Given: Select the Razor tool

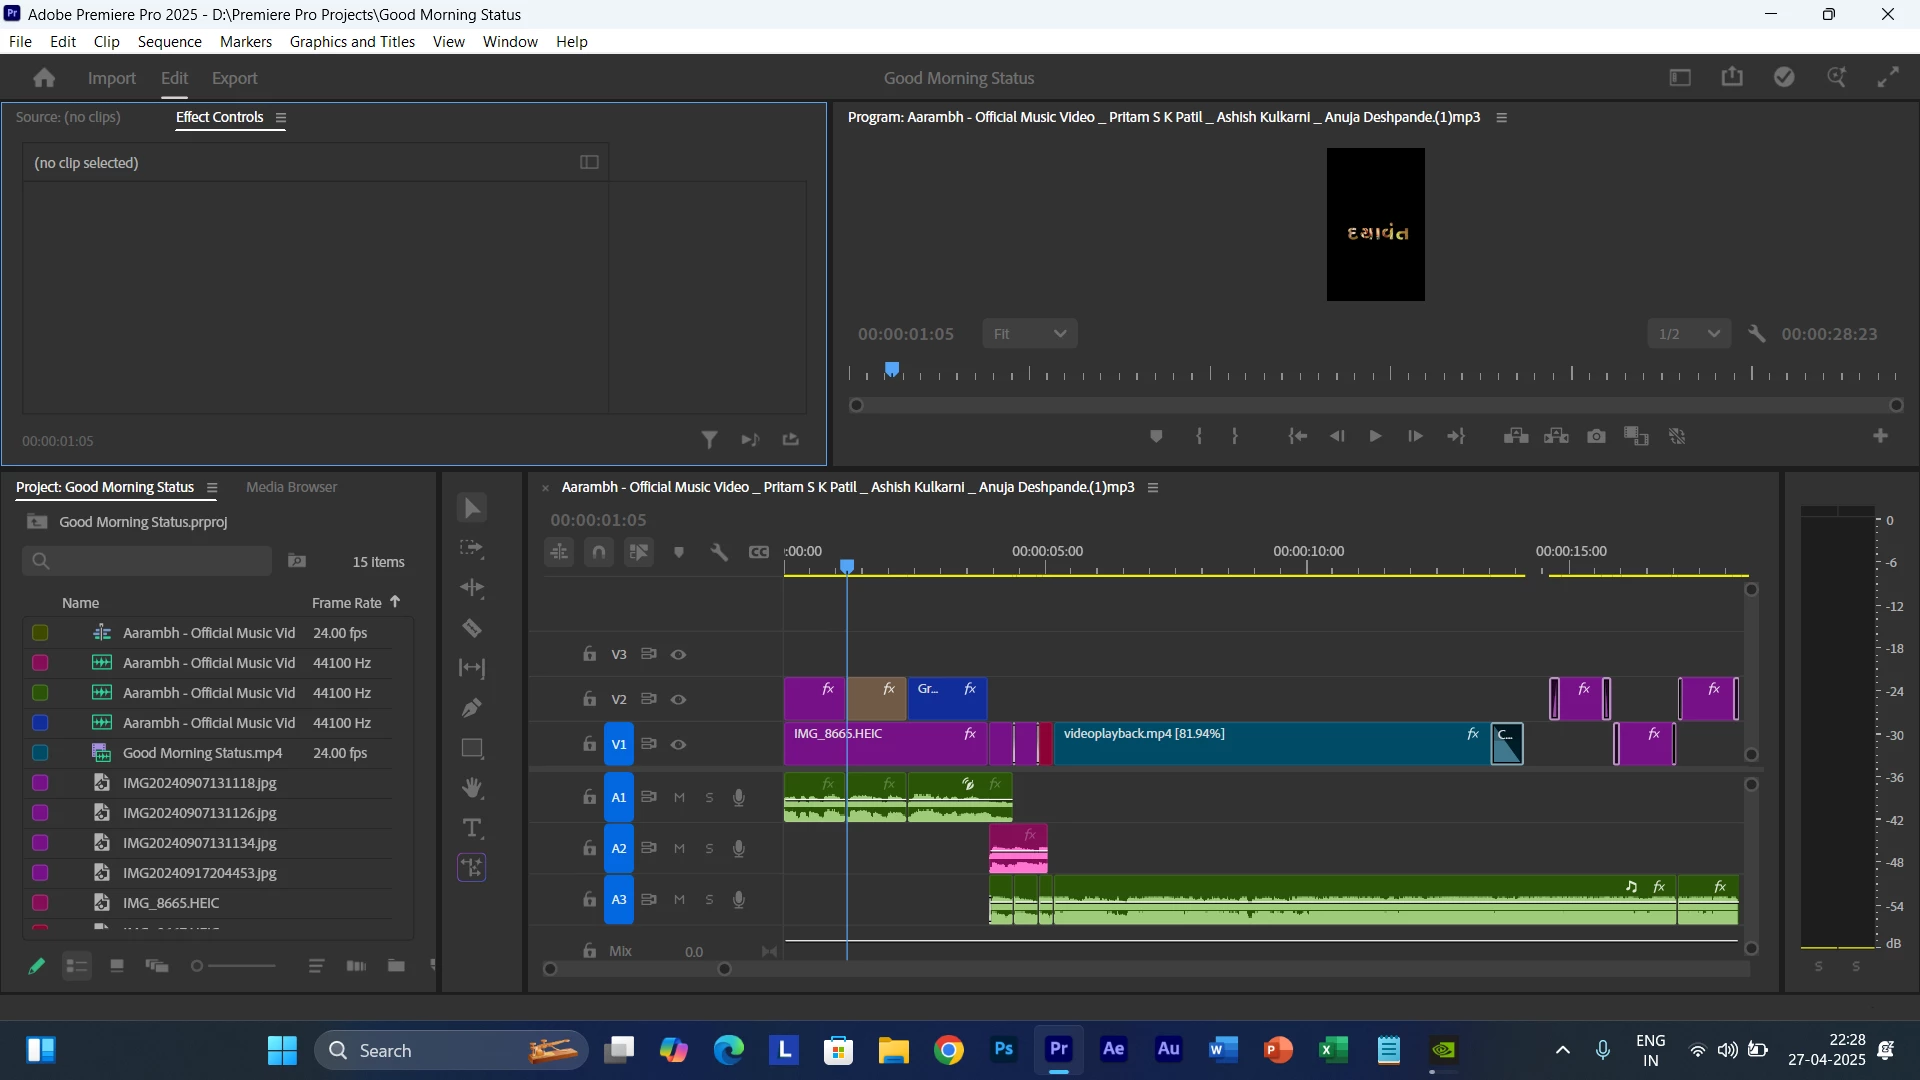Looking at the screenshot, I should (x=472, y=628).
